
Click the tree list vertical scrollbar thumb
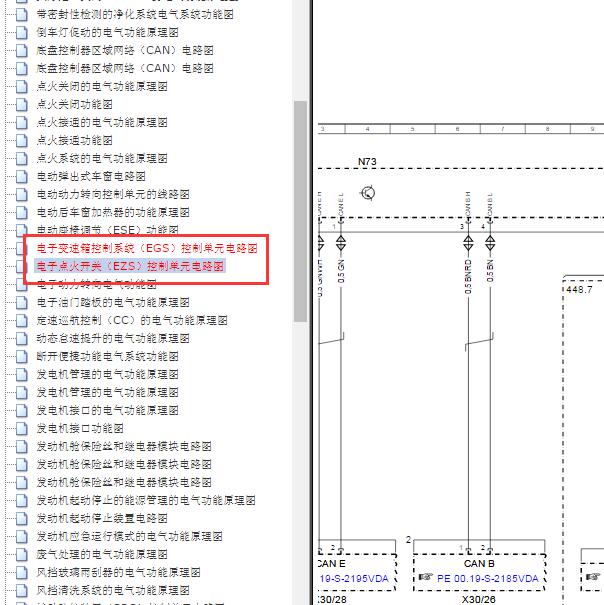point(300,211)
